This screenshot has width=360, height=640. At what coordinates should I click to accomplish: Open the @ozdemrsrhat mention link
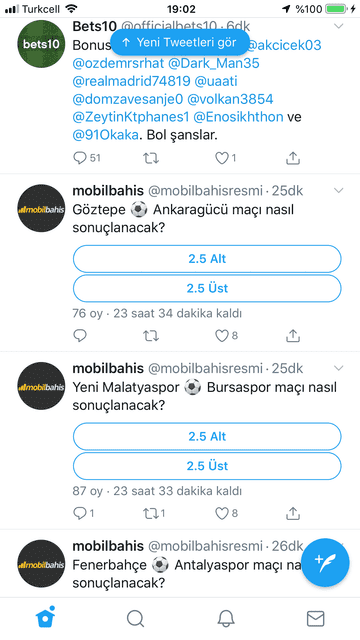tap(118, 63)
